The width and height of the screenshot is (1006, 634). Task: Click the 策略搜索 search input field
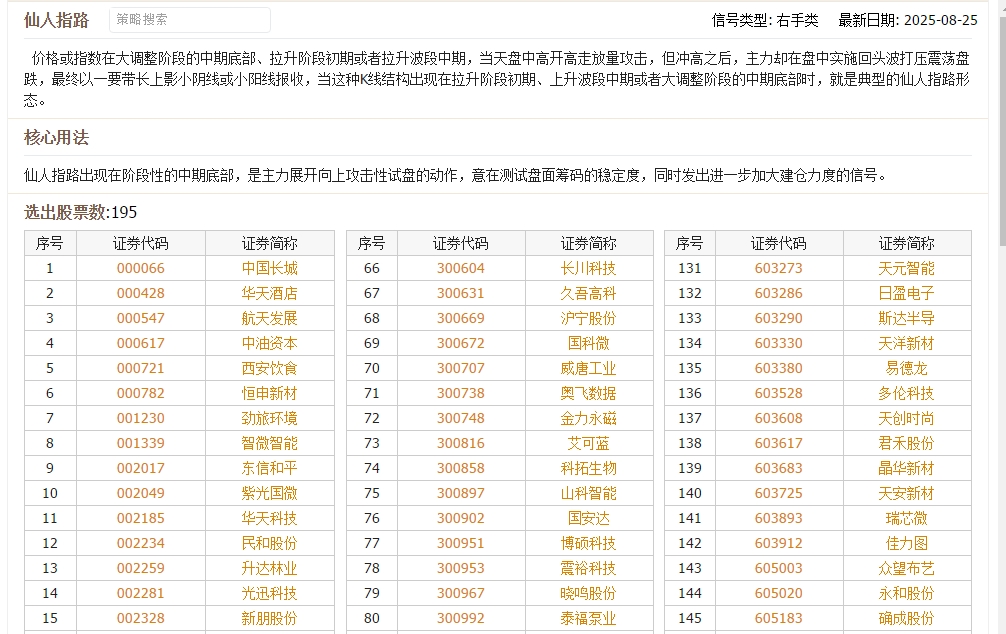point(190,20)
